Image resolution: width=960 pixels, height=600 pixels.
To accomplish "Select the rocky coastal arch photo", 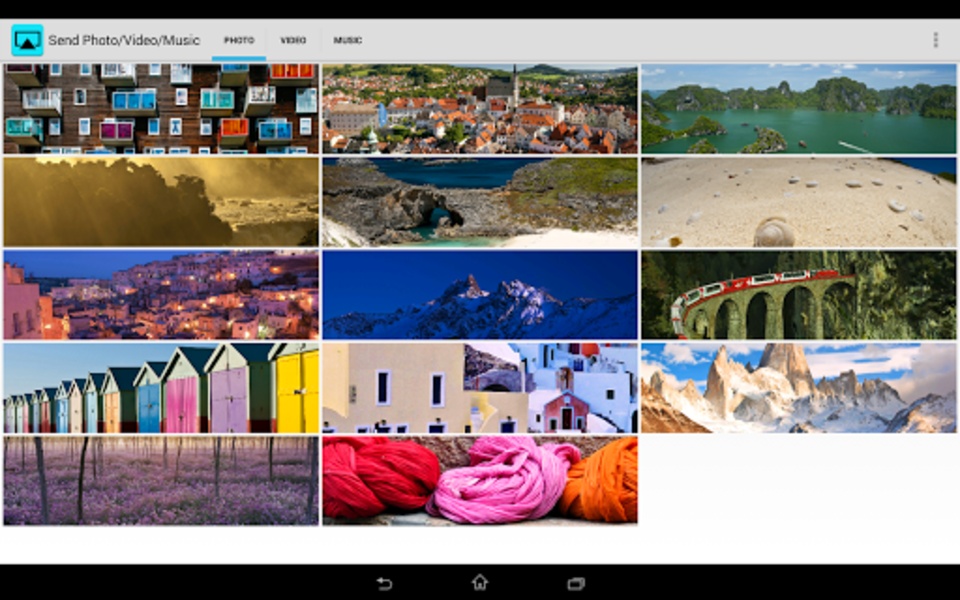I will pos(480,202).
